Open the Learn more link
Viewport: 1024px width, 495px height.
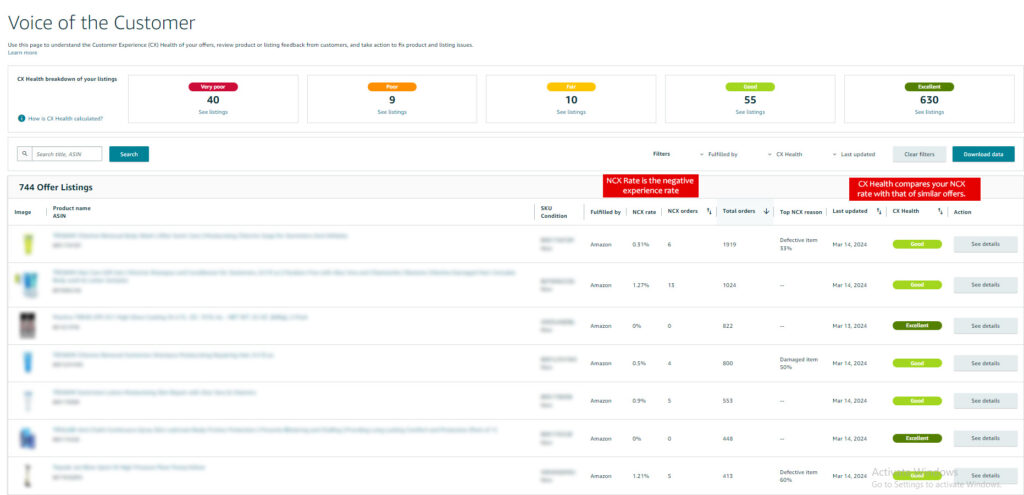coord(22,52)
